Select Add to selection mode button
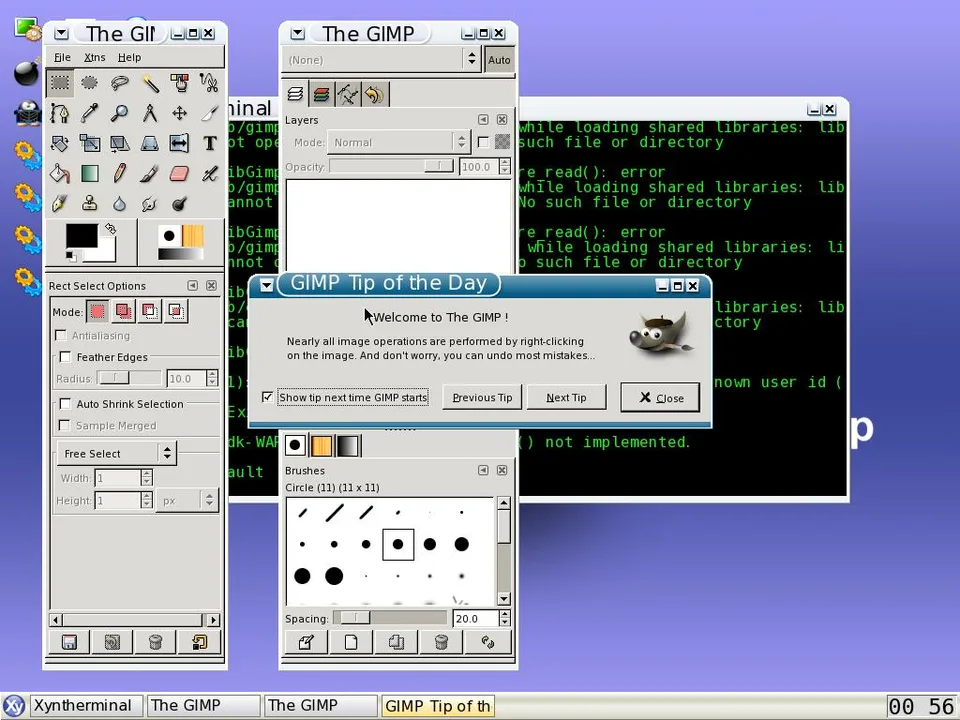The height and width of the screenshot is (720, 960). (x=123, y=312)
